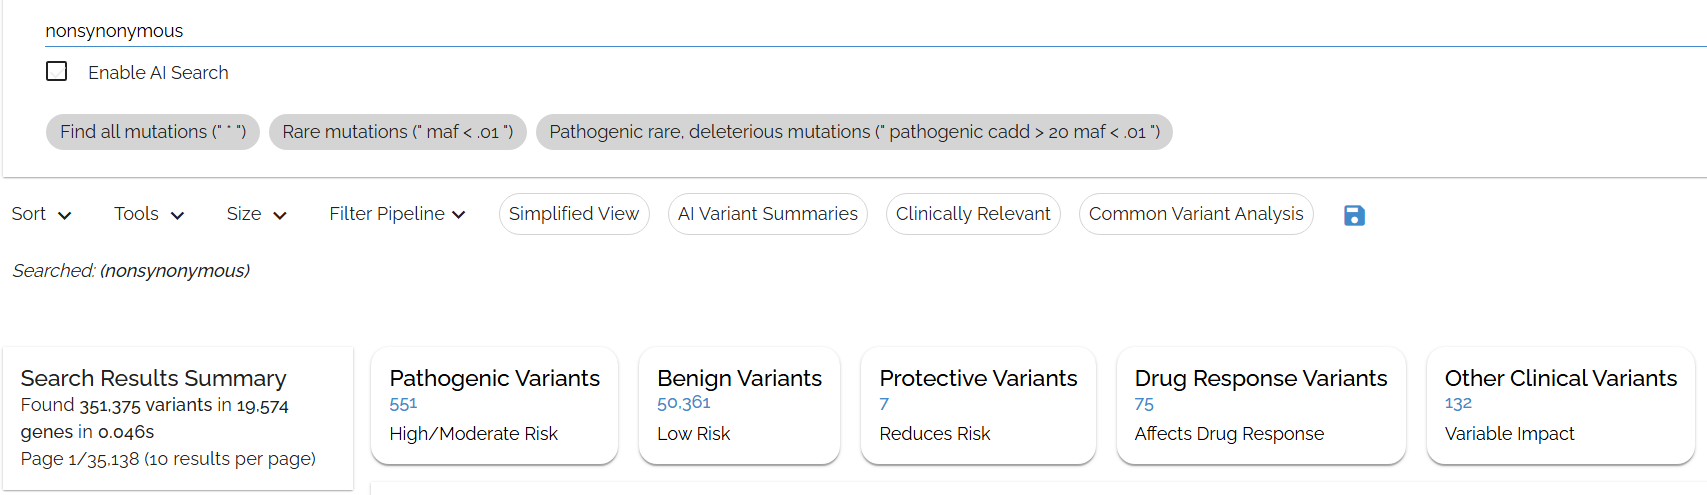Apply the "Rare mutations" query chip
The image size is (1707, 495).
click(397, 132)
